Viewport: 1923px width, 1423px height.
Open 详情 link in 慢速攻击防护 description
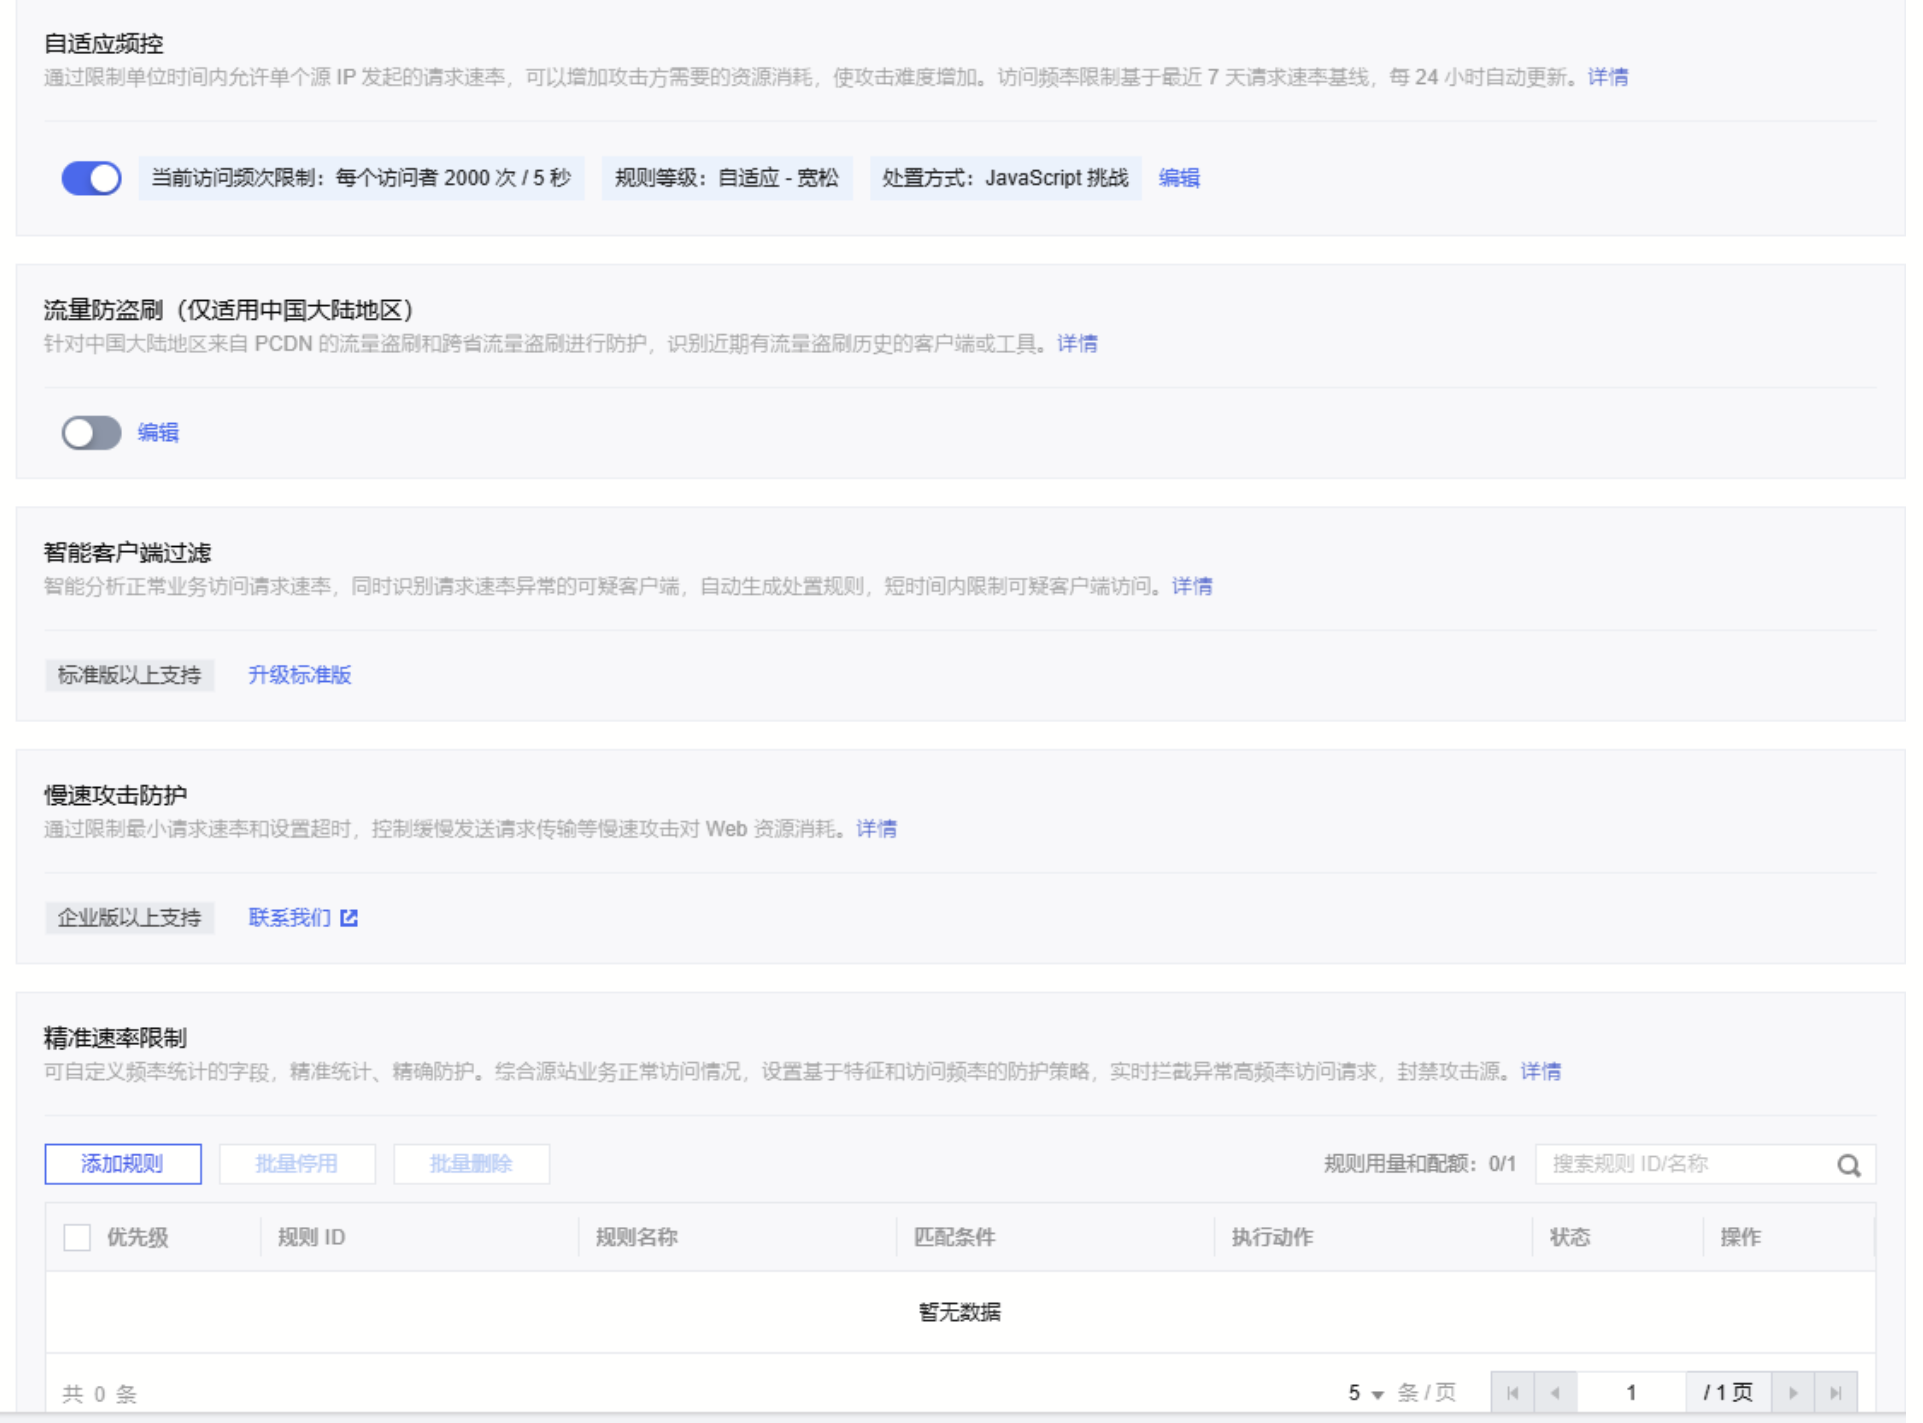click(876, 829)
